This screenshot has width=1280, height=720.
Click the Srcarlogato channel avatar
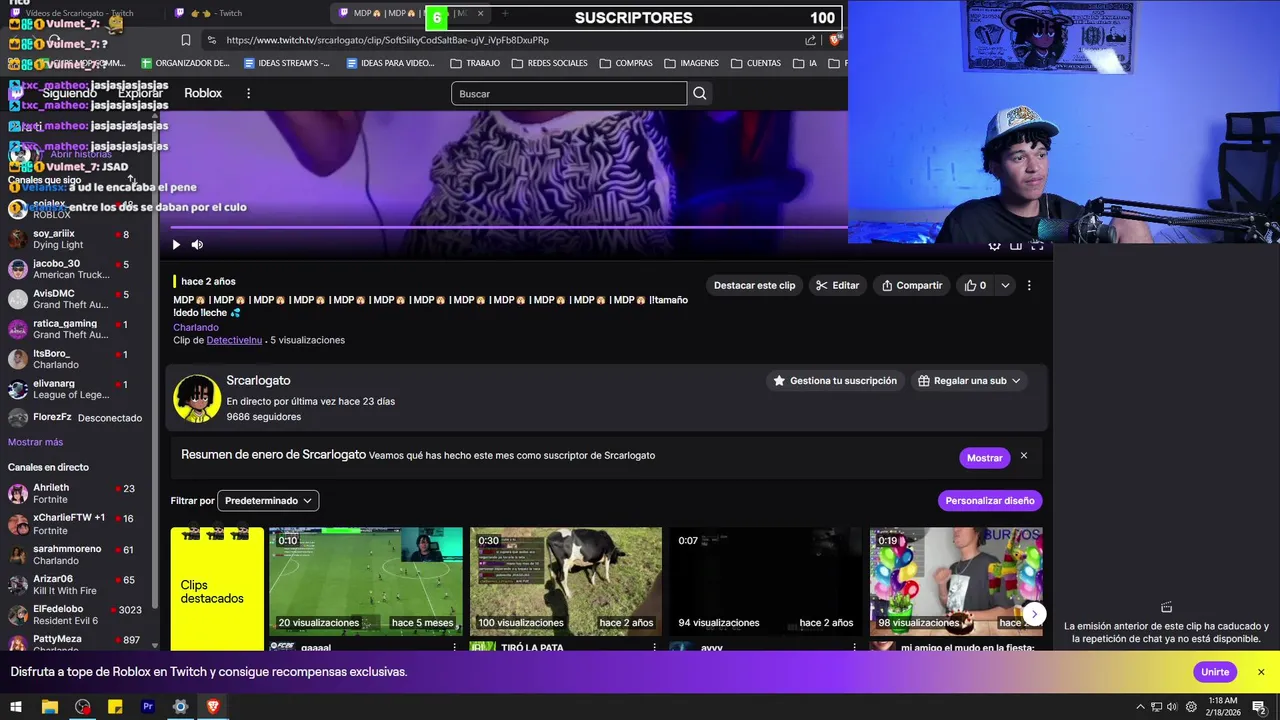(197, 398)
